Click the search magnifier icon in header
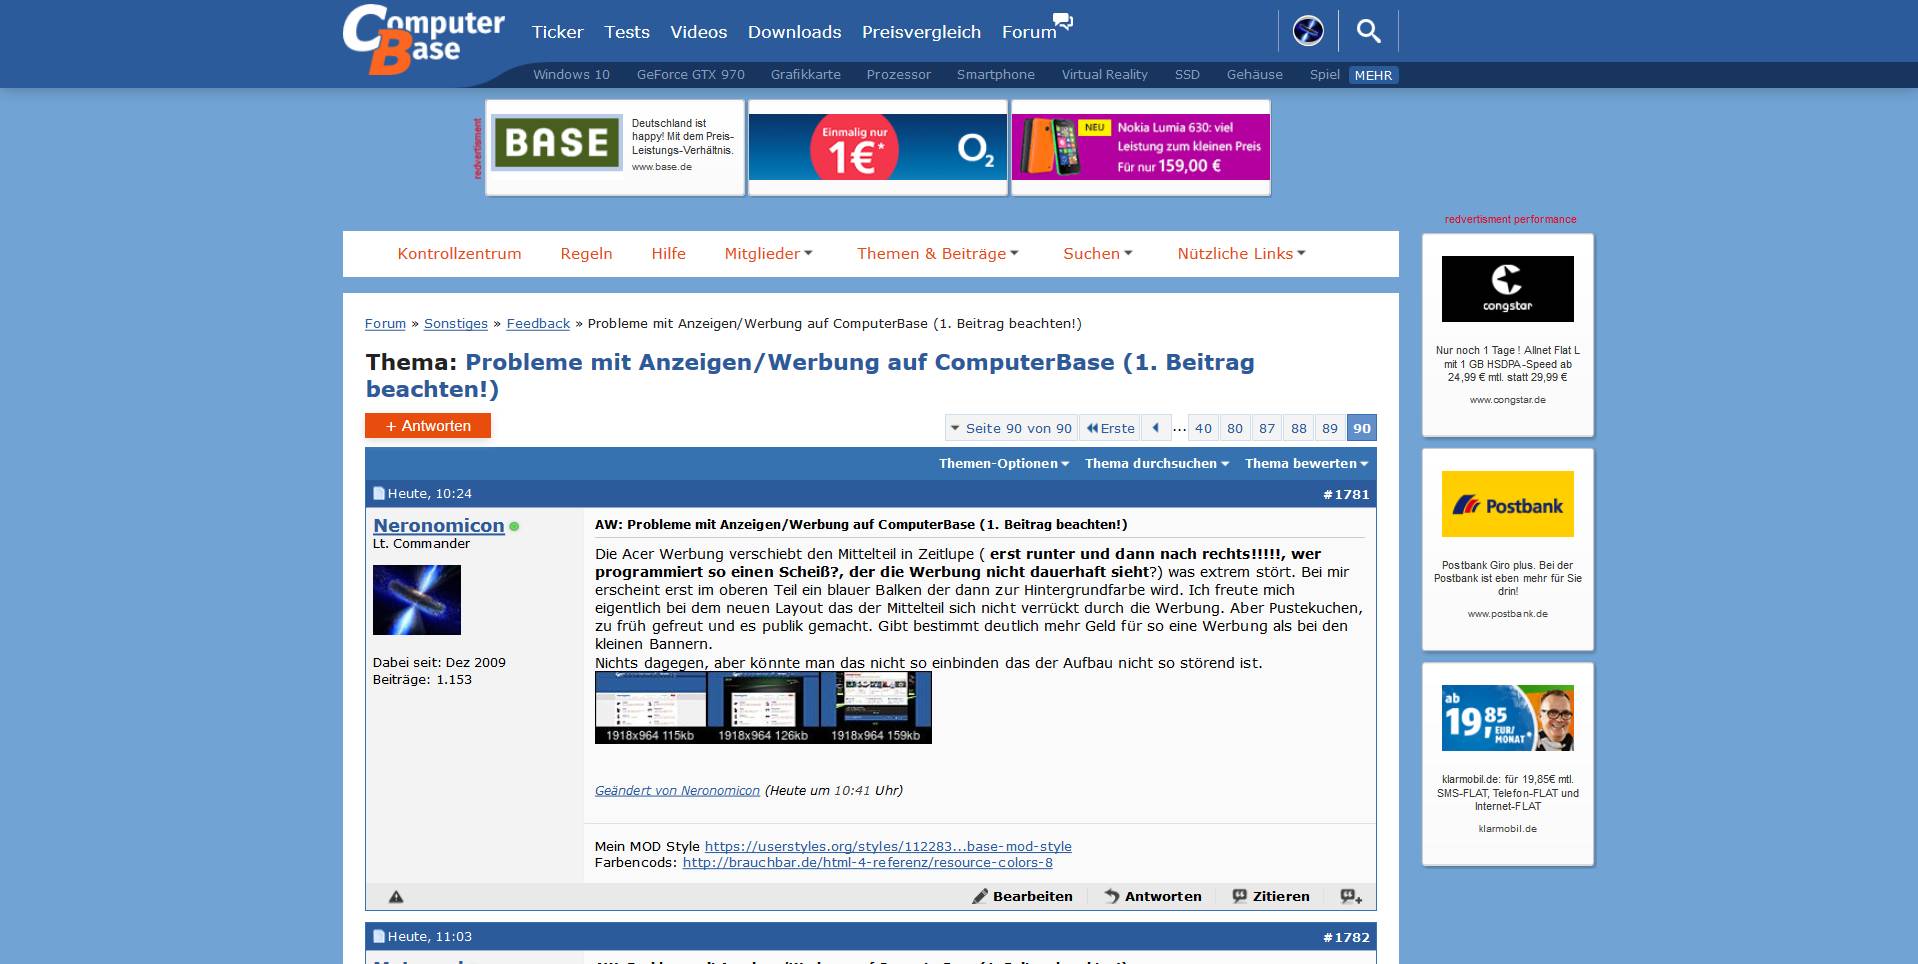1918x964 pixels. click(1368, 31)
